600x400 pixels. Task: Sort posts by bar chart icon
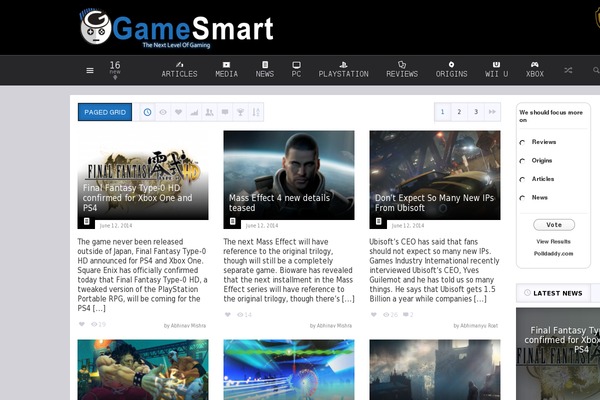tap(194, 112)
